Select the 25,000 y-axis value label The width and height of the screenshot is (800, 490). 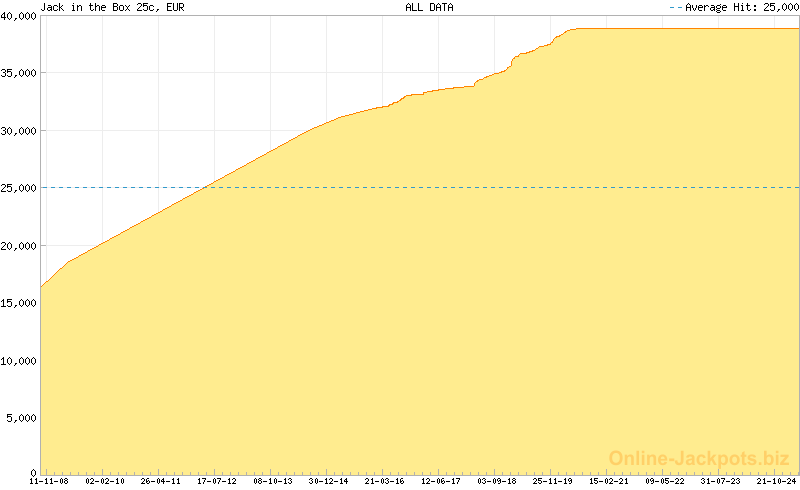pos(19,188)
